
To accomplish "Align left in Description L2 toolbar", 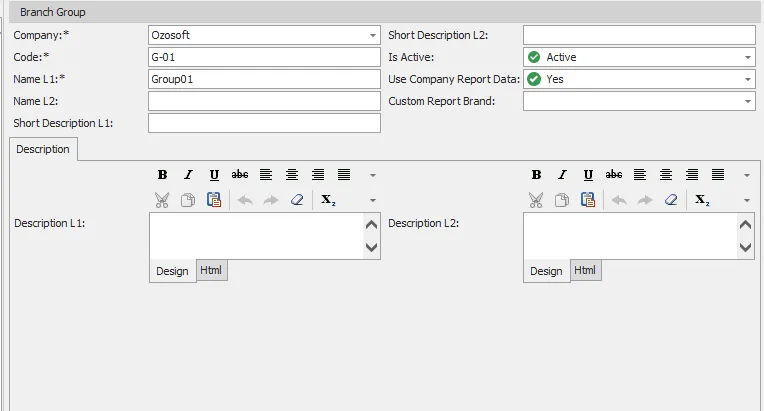I will 640,174.
